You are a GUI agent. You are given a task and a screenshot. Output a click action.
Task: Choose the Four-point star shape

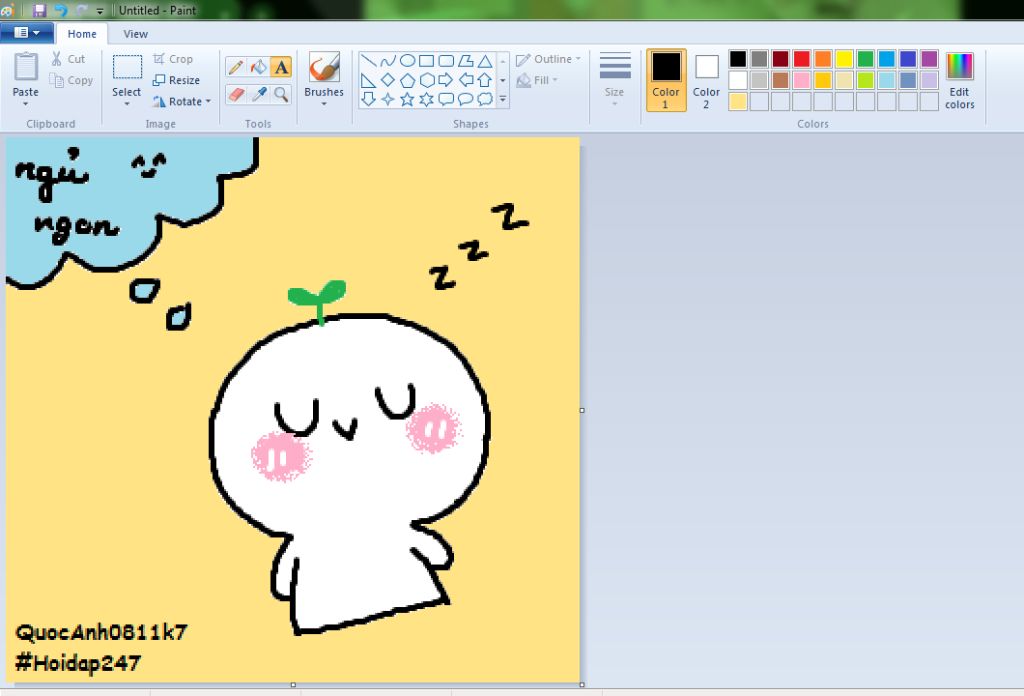[x=388, y=99]
